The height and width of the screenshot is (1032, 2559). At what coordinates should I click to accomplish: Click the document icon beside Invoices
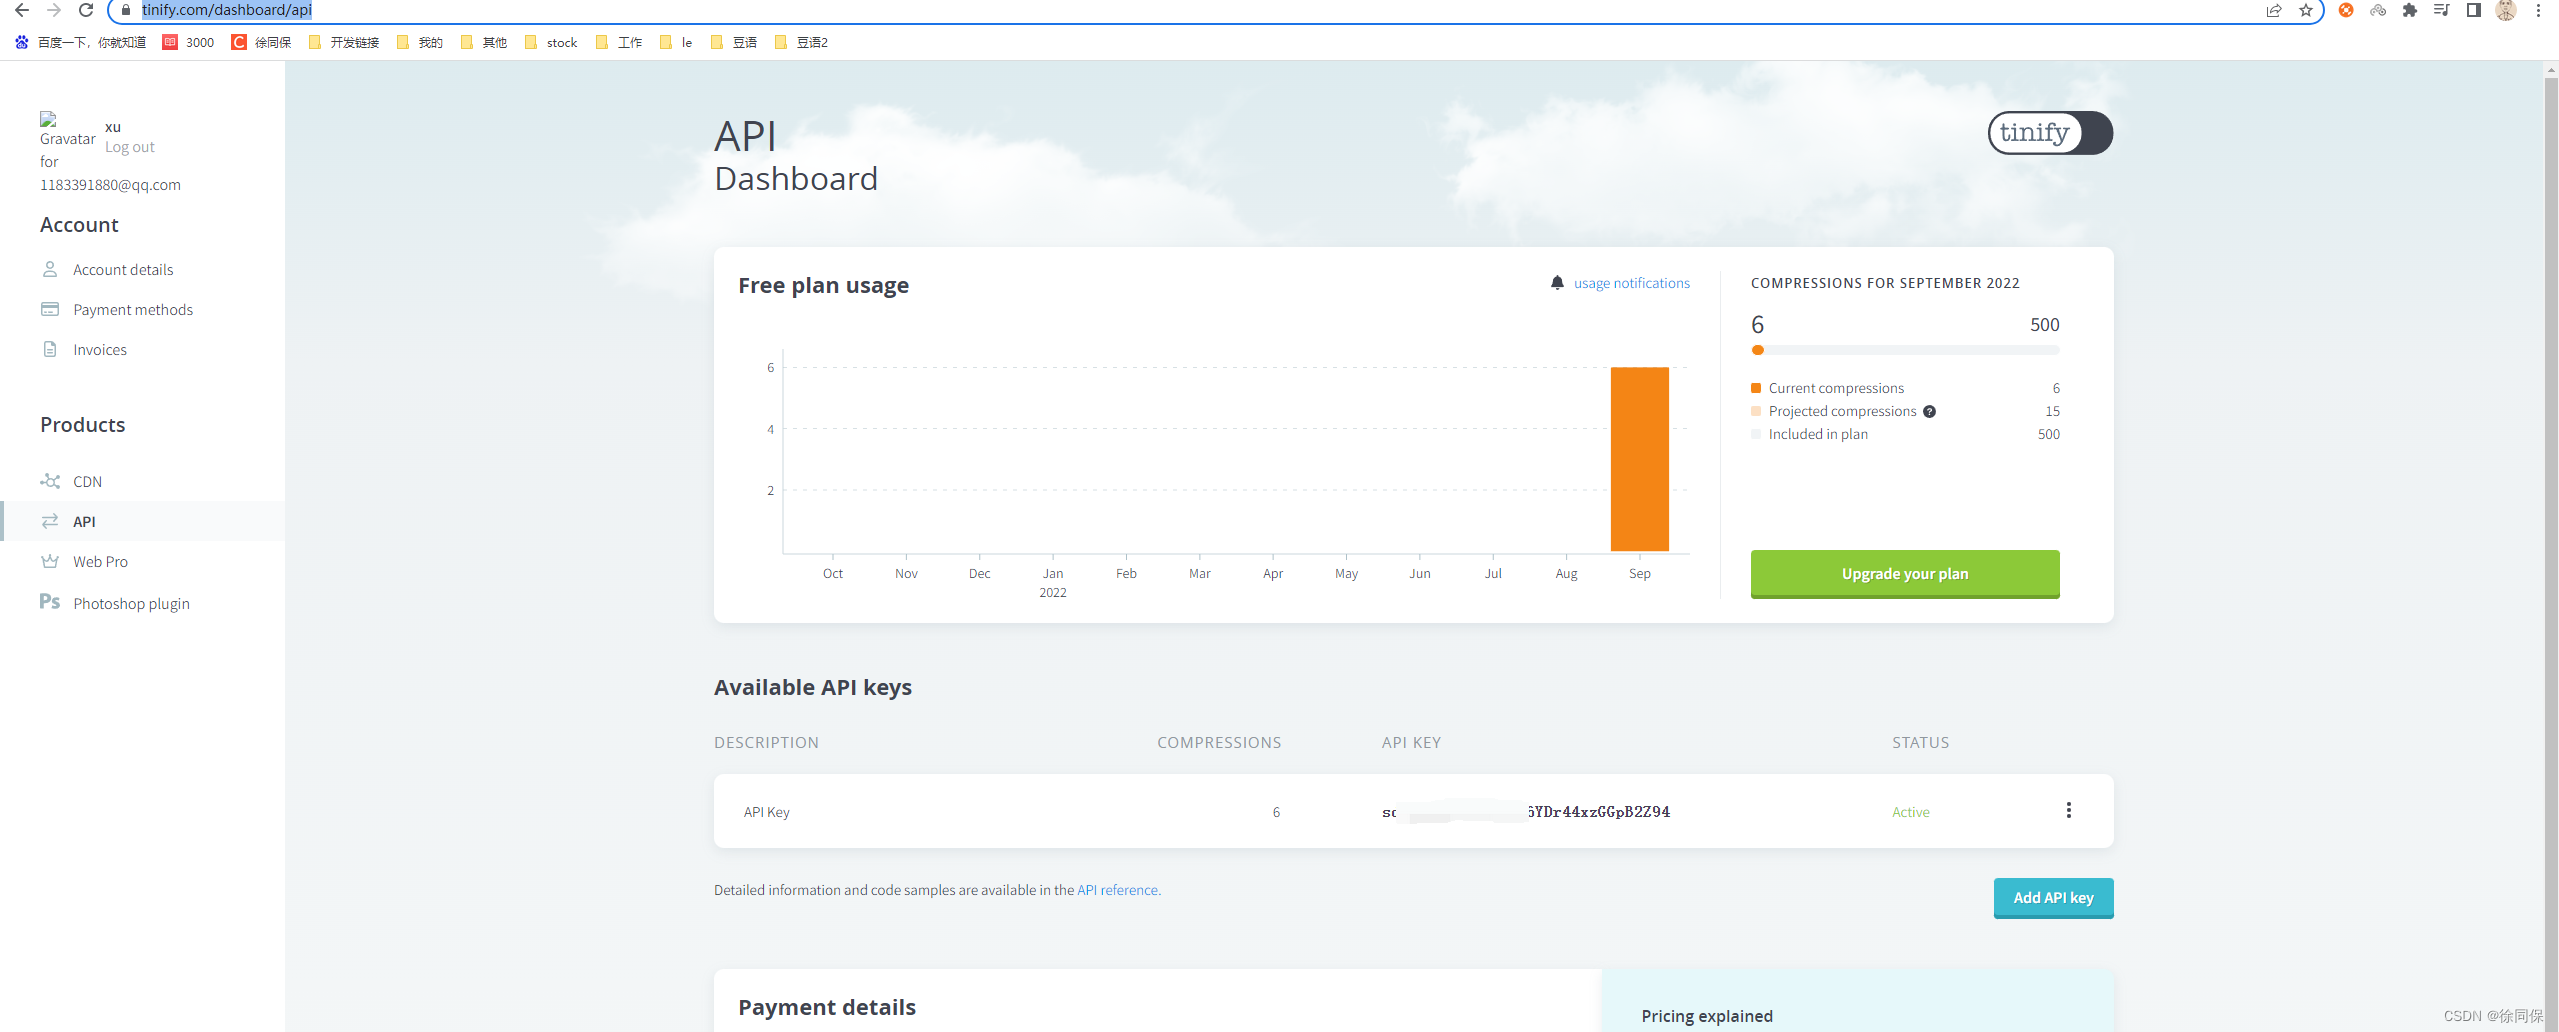pos(50,349)
